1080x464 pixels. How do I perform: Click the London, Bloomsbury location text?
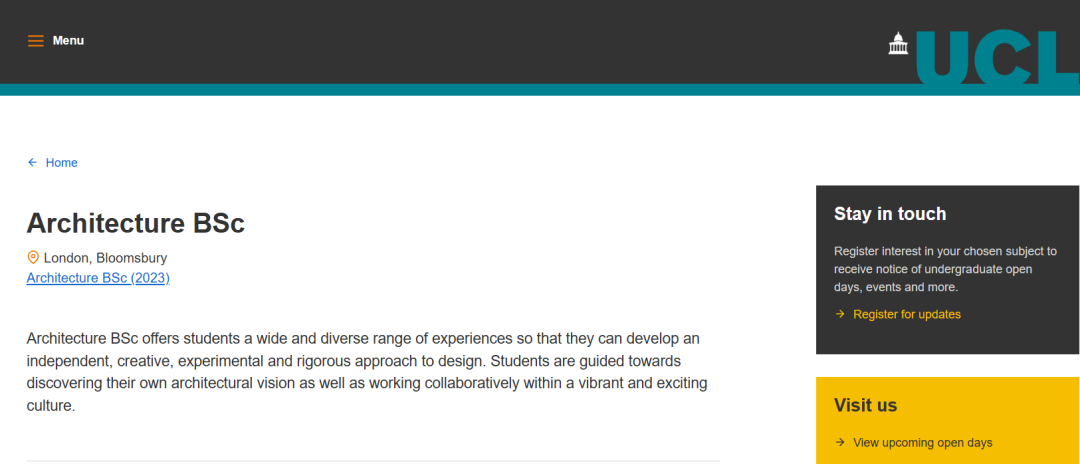tap(105, 258)
